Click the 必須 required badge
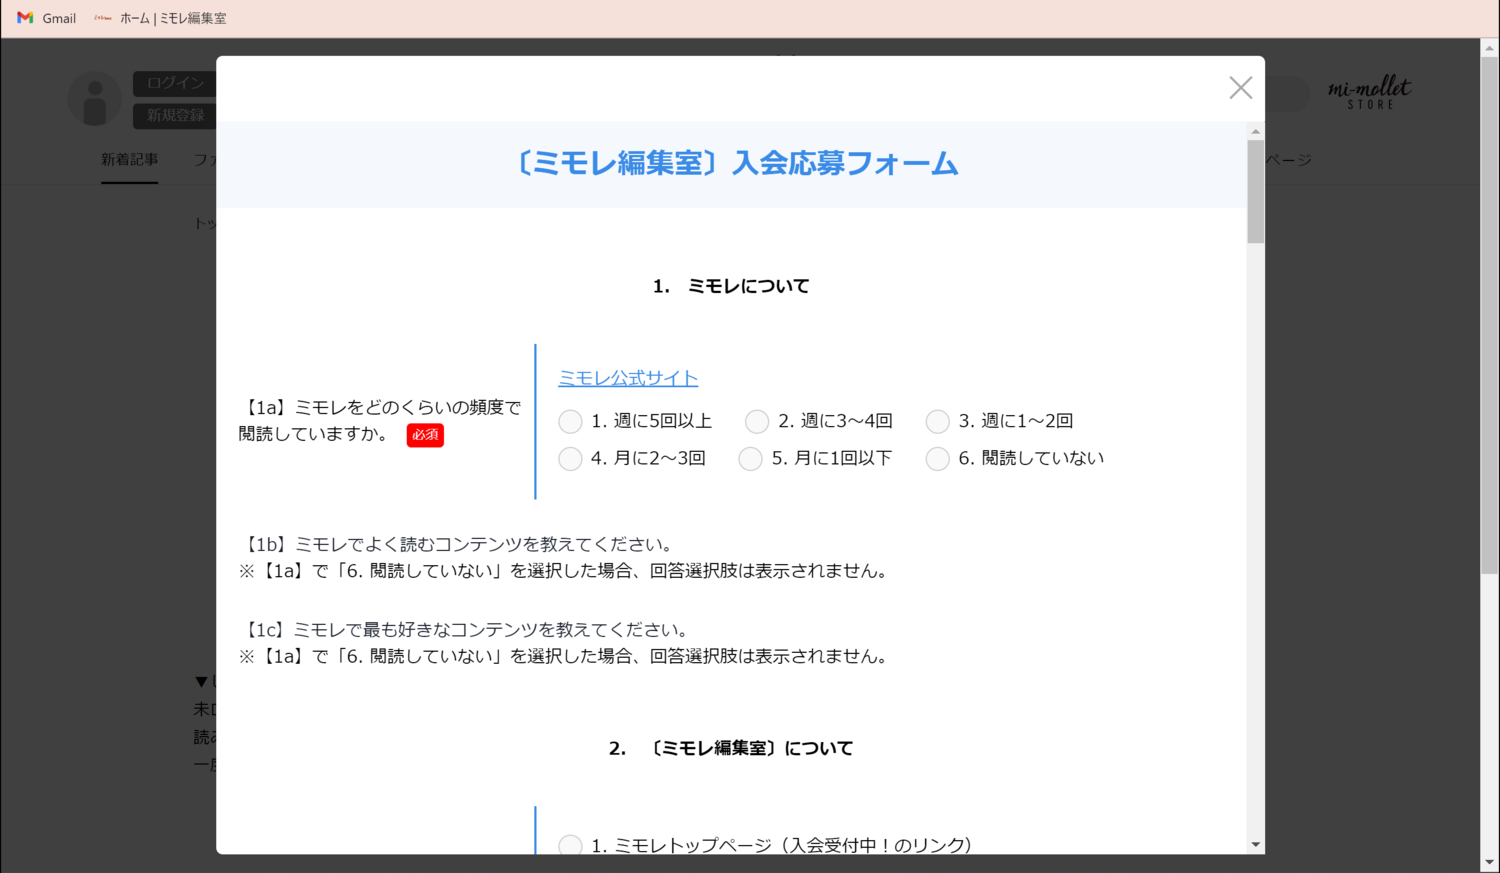Screen dimensions: 1500x873 click(x=425, y=435)
